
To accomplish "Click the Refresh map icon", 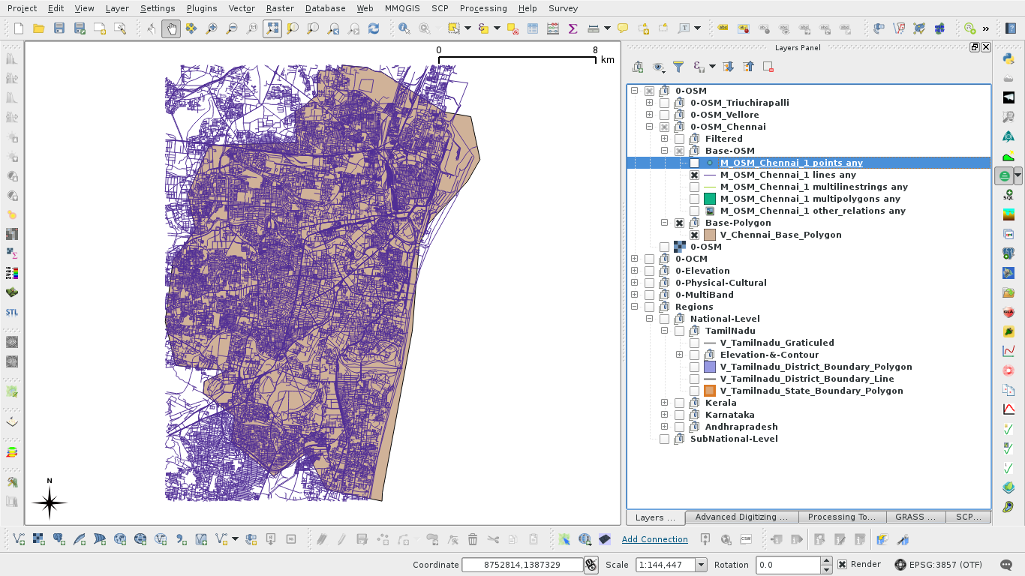I will pyautogui.click(x=373, y=29).
